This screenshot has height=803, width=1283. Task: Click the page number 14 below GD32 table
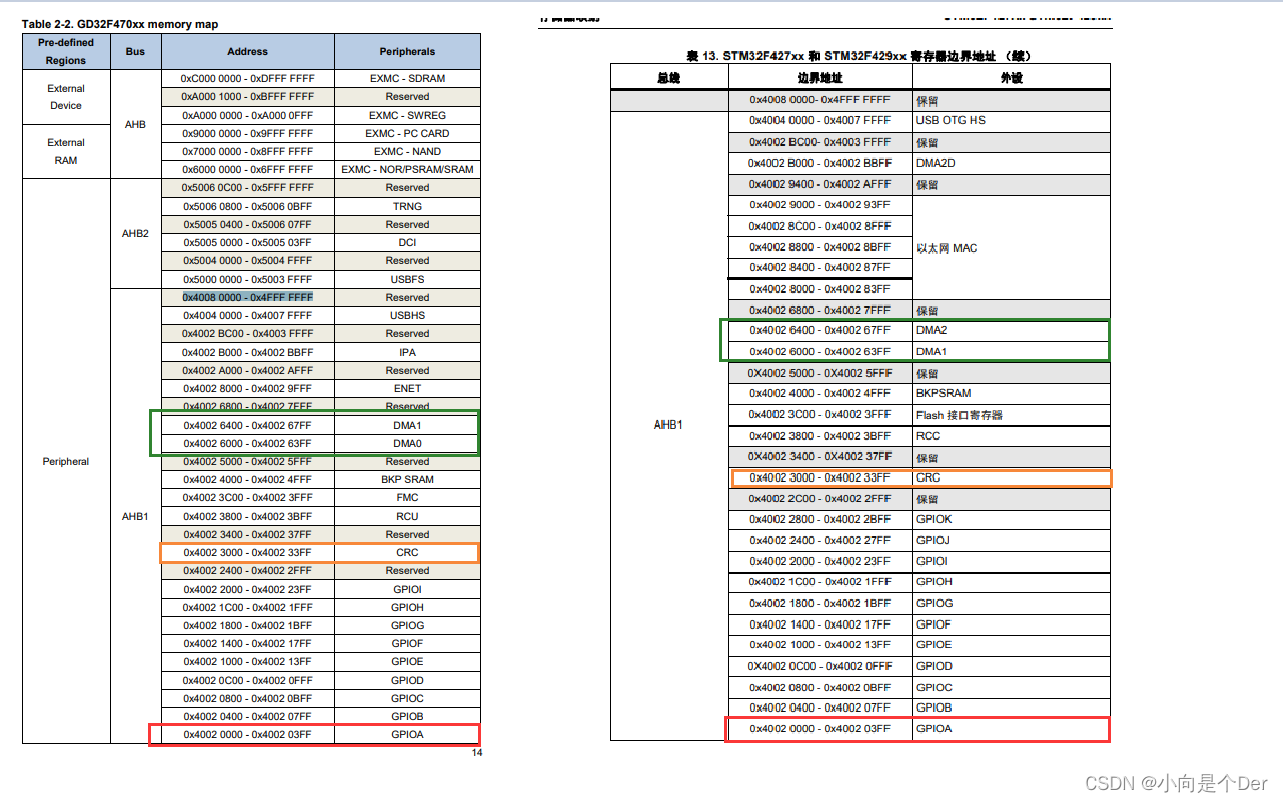476,752
